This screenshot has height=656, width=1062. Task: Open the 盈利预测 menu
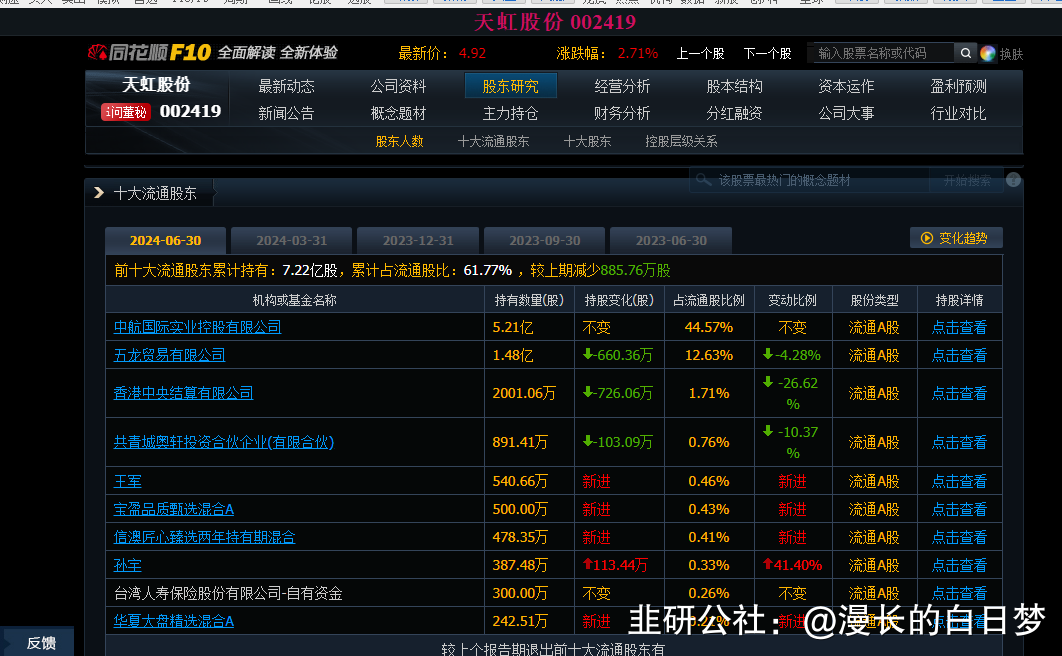pos(958,87)
